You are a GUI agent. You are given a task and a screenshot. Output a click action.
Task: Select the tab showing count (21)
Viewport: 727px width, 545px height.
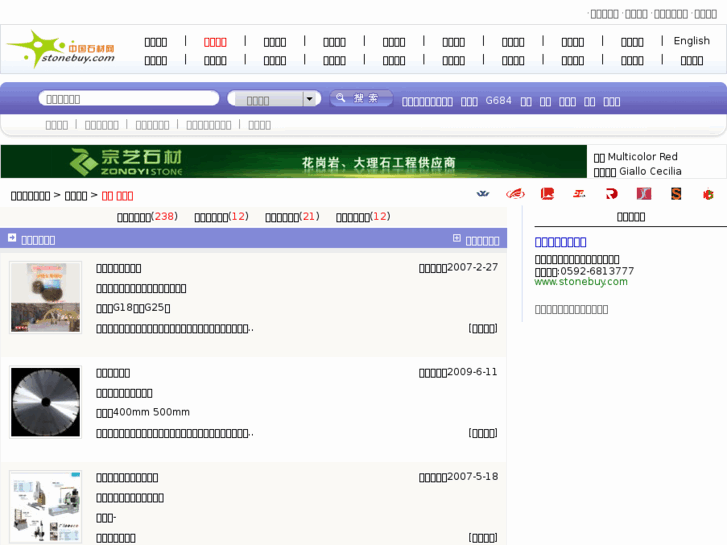pos(292,217)
